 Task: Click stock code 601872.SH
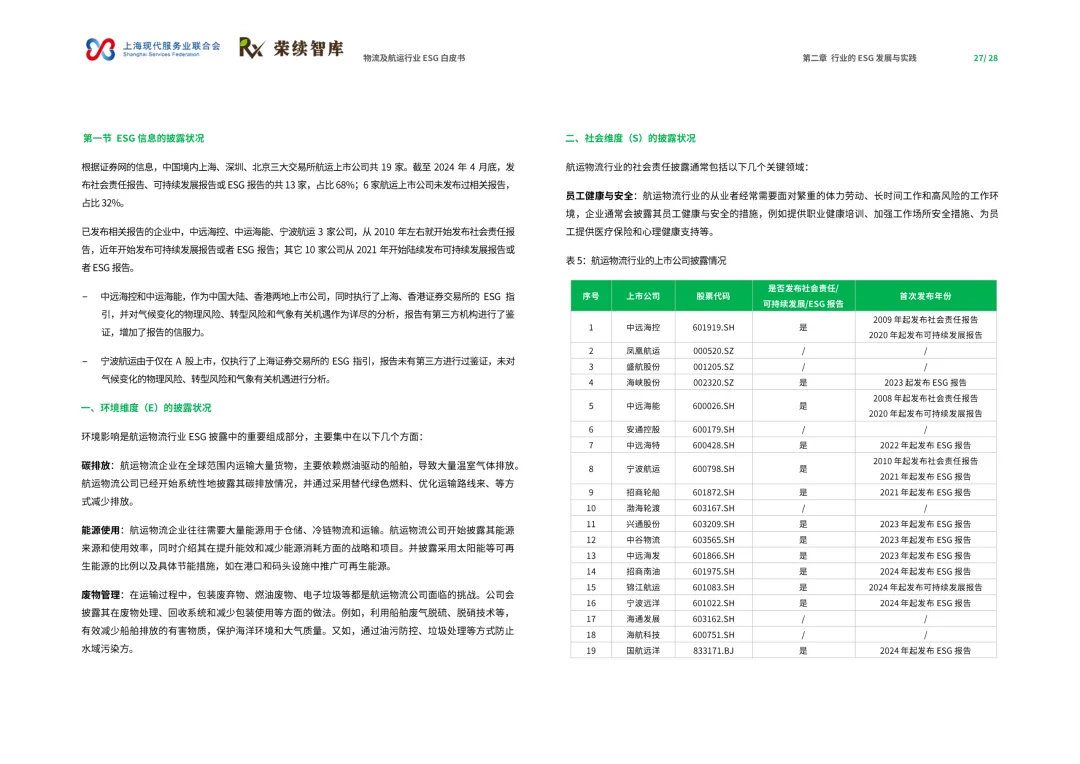click(713, 493)
